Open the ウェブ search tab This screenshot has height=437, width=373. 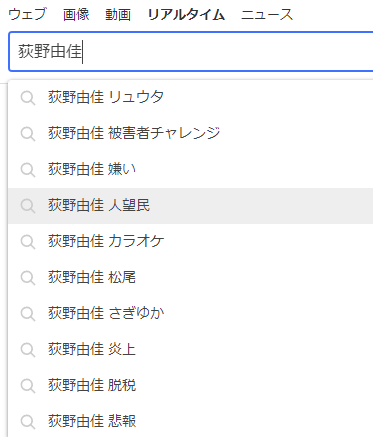[x=27, y=14]
